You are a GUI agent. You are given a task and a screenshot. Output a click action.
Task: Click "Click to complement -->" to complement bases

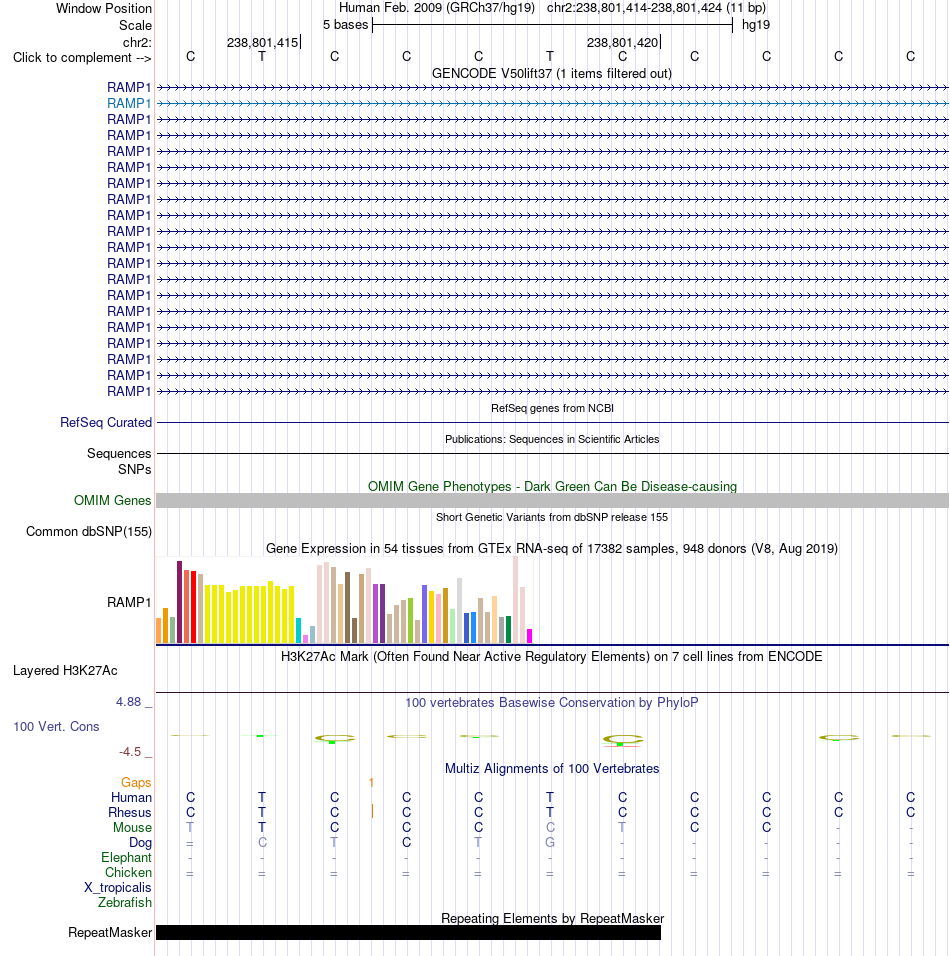(82, 58)
